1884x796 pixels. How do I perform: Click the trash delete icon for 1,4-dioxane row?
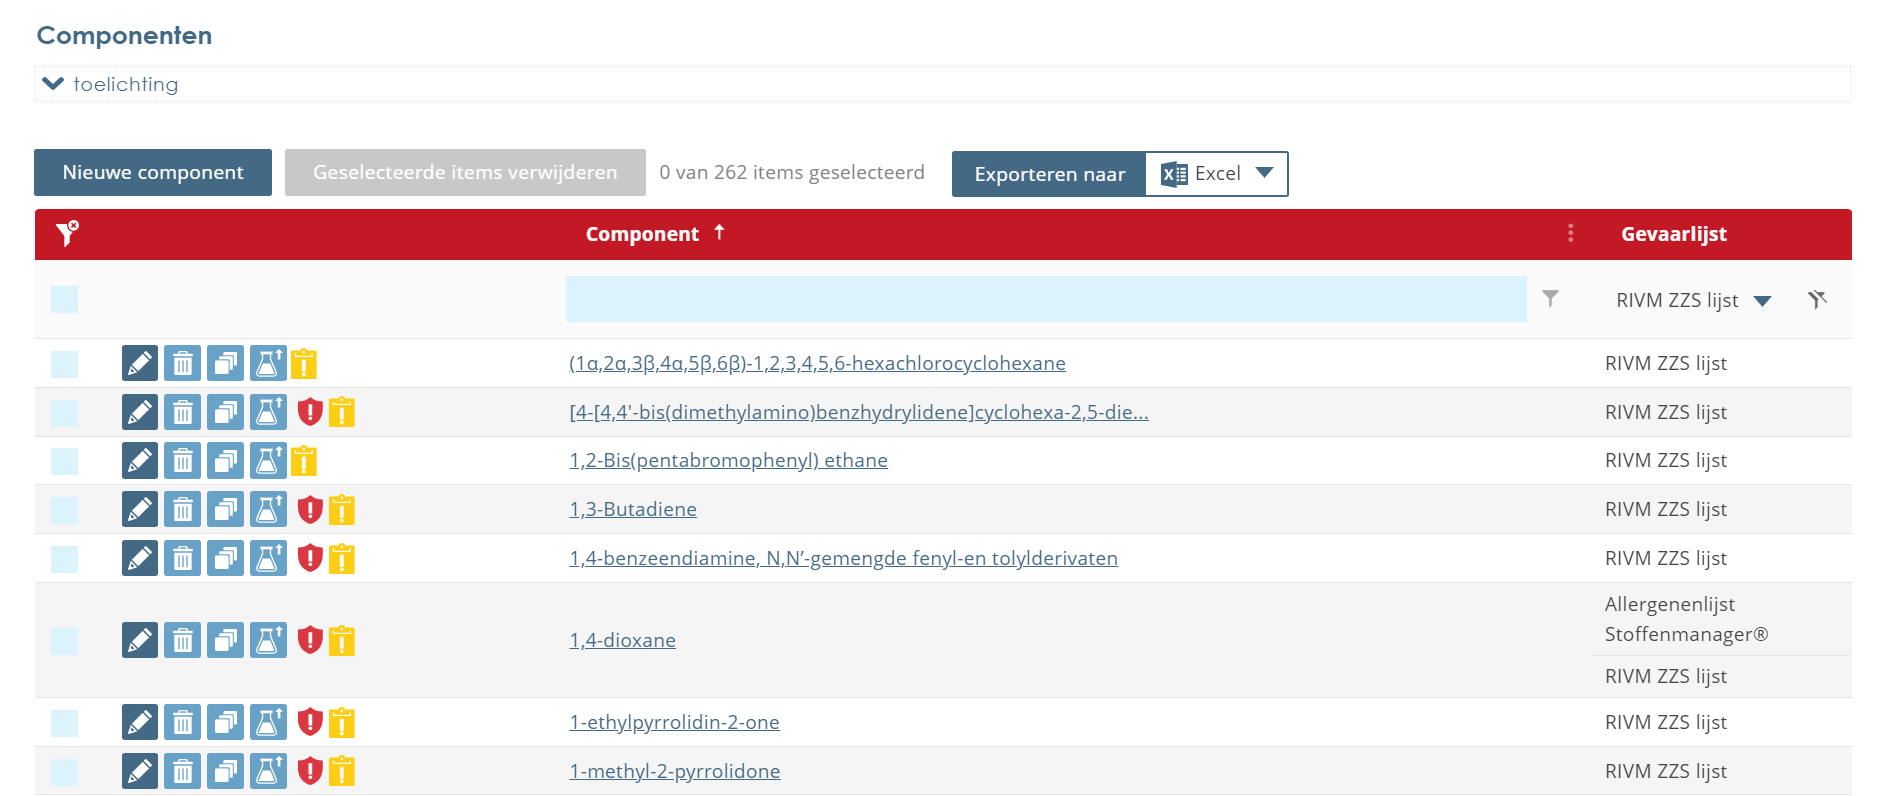coord(182,640)
